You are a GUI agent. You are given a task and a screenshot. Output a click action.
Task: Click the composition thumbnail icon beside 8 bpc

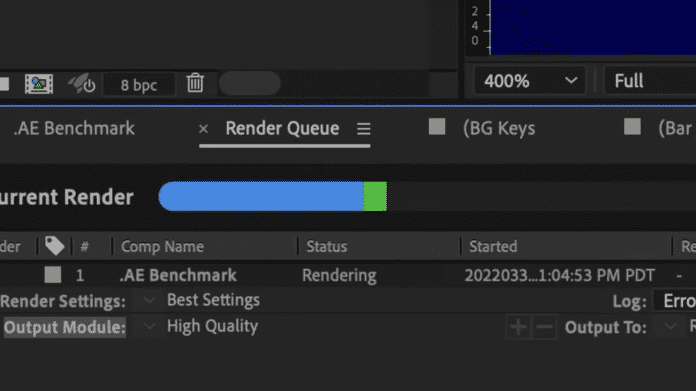click(x=39, y=84)
